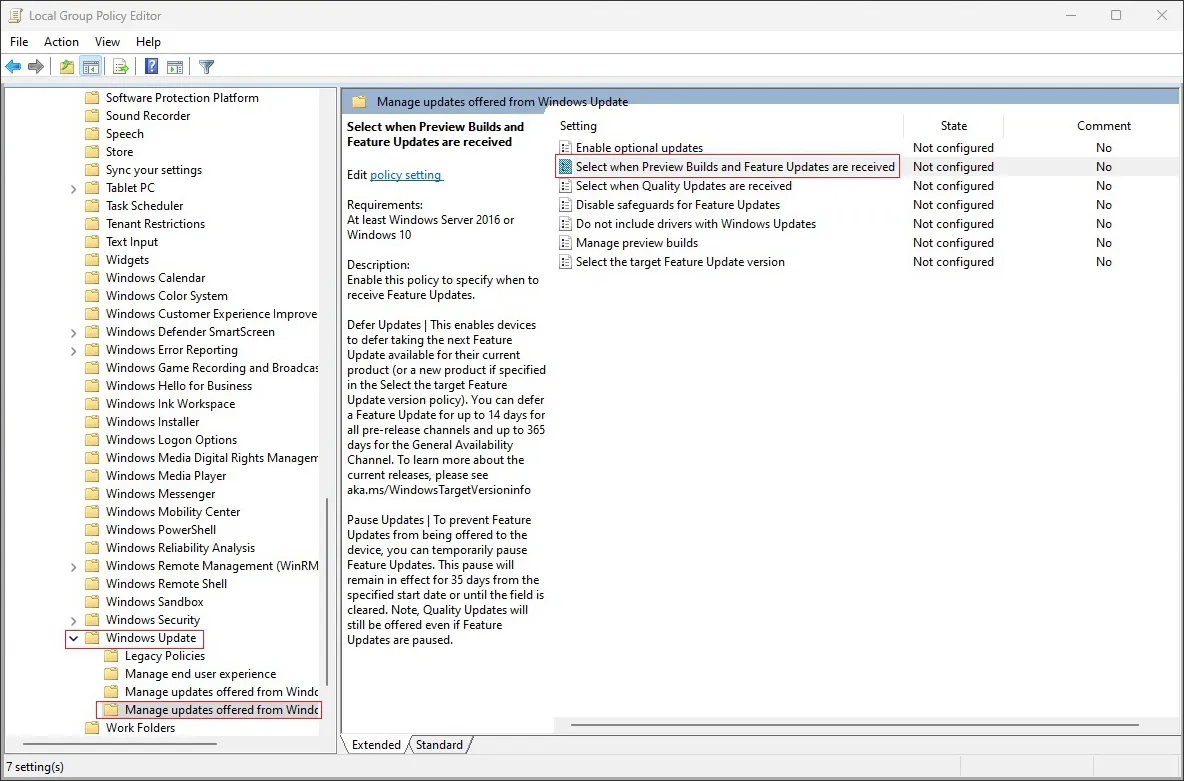
Task: Click the 'policy setting' edit link
Action: point(405,175)
